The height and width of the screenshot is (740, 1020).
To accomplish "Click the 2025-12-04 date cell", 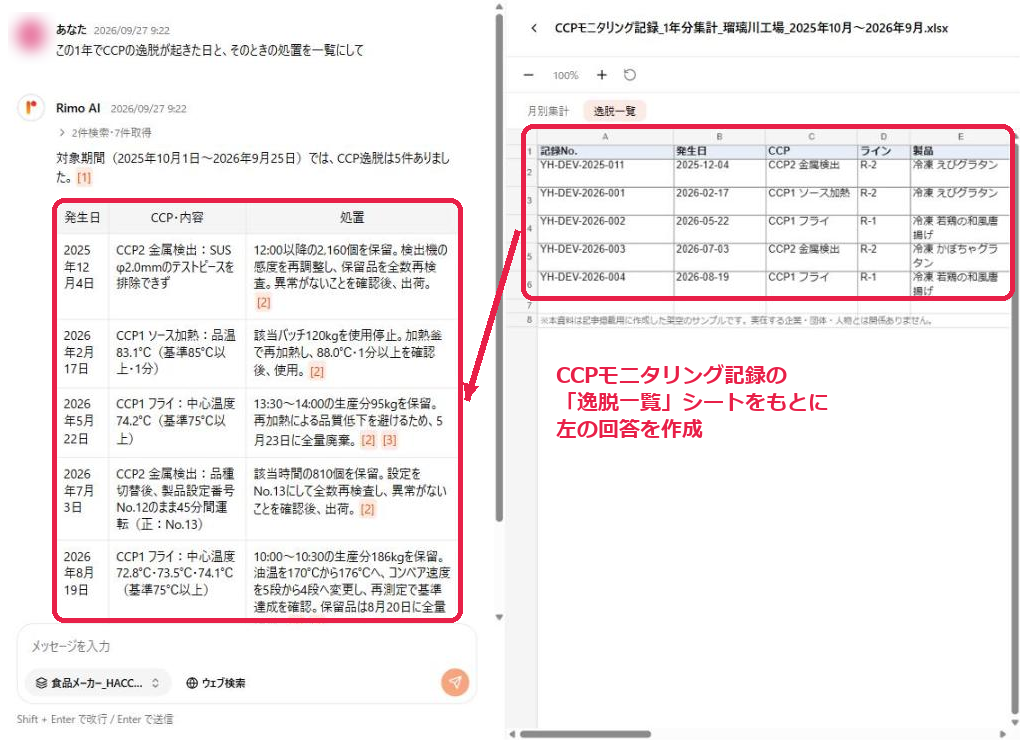I will pyautogui.click(x=719, y=172).
